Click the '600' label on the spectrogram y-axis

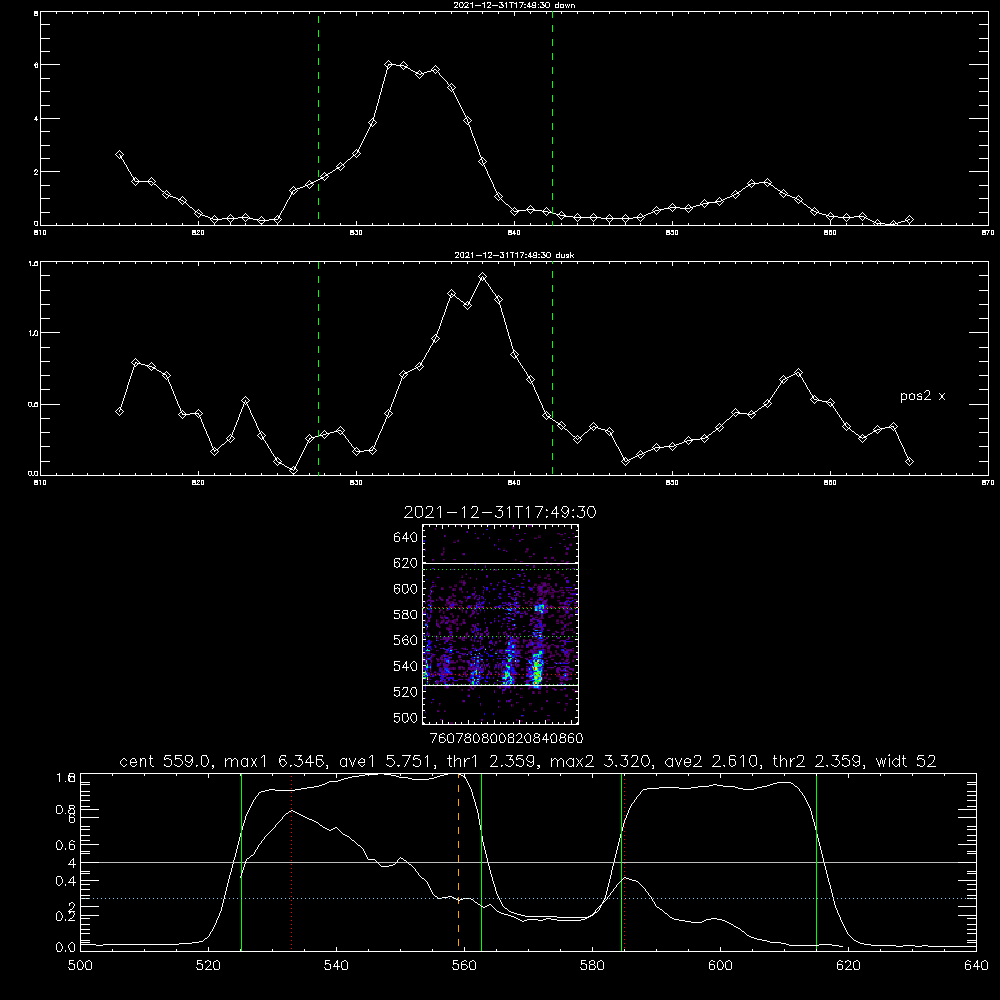tap(406, 589)
